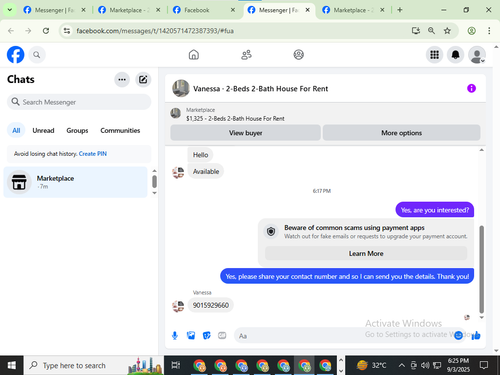Click the message text field Aa
500x375 pixels.
pos(343,336)
